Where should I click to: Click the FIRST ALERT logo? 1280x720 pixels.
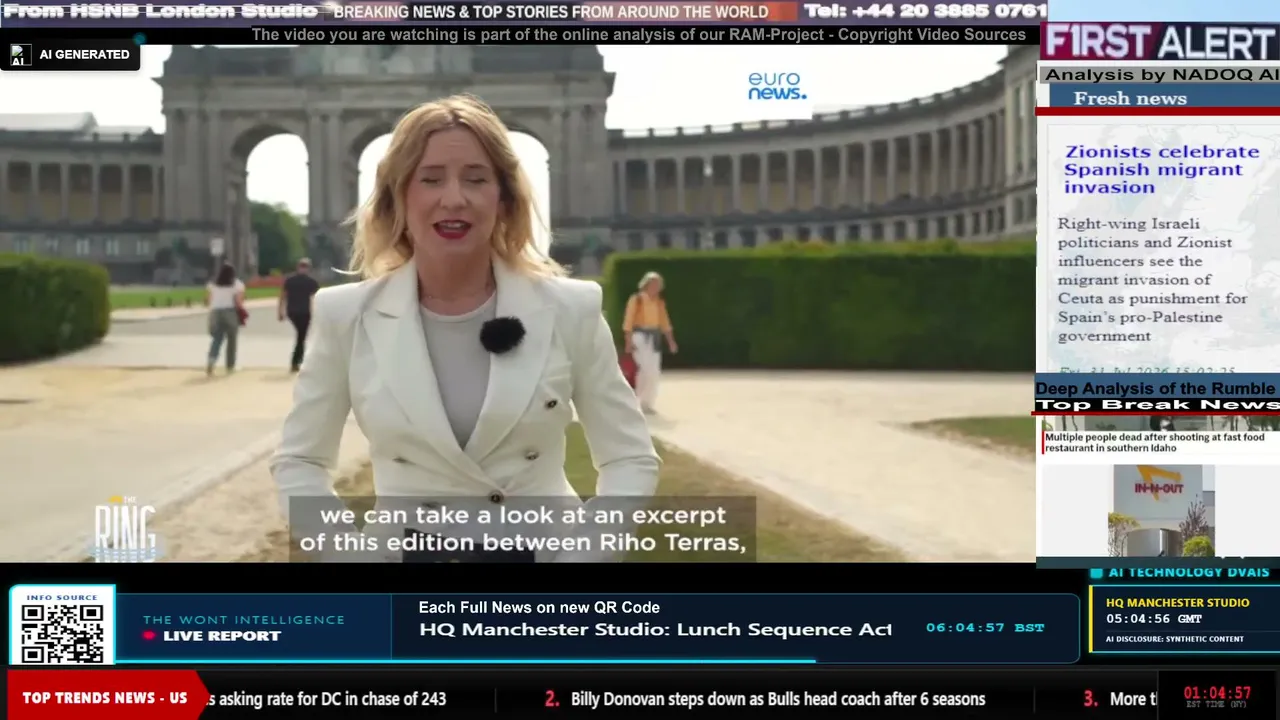click(x=1159, y=43)
